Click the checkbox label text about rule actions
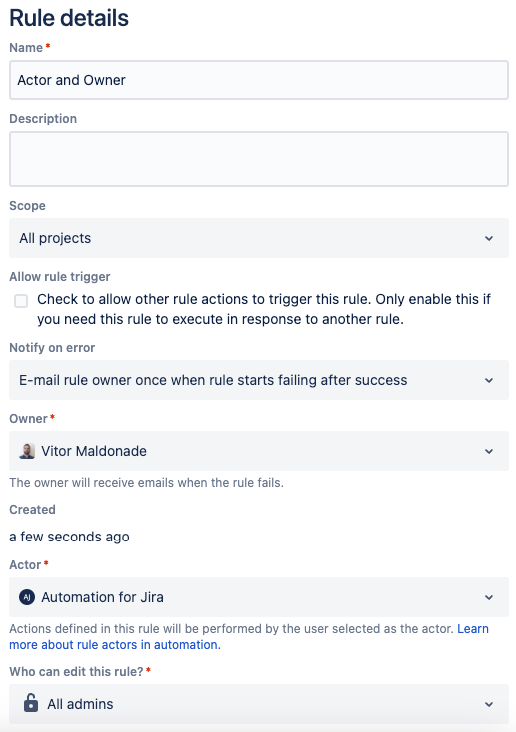This screenshot has width=516, height=732. (264, 309)
